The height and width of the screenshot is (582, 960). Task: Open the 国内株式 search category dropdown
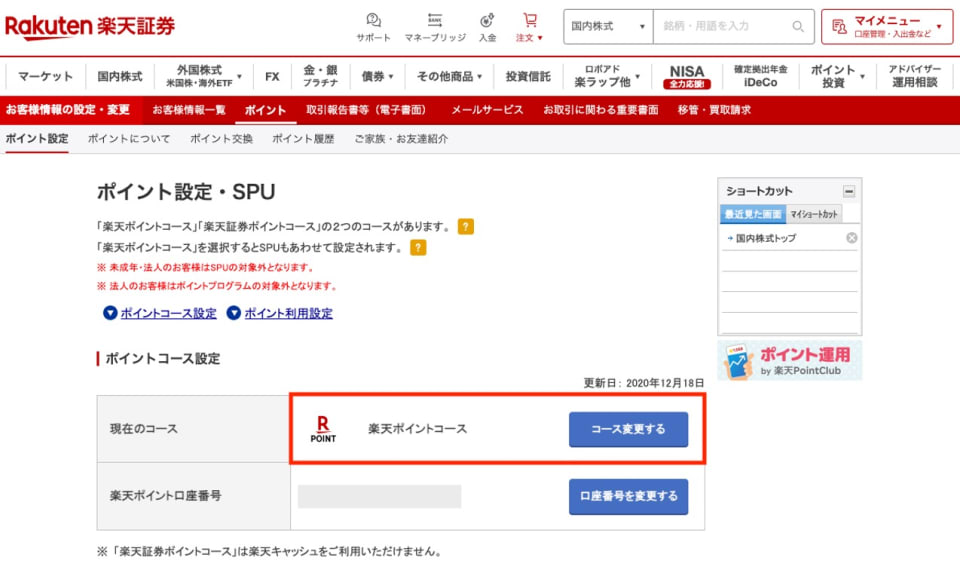coord(608,26)
